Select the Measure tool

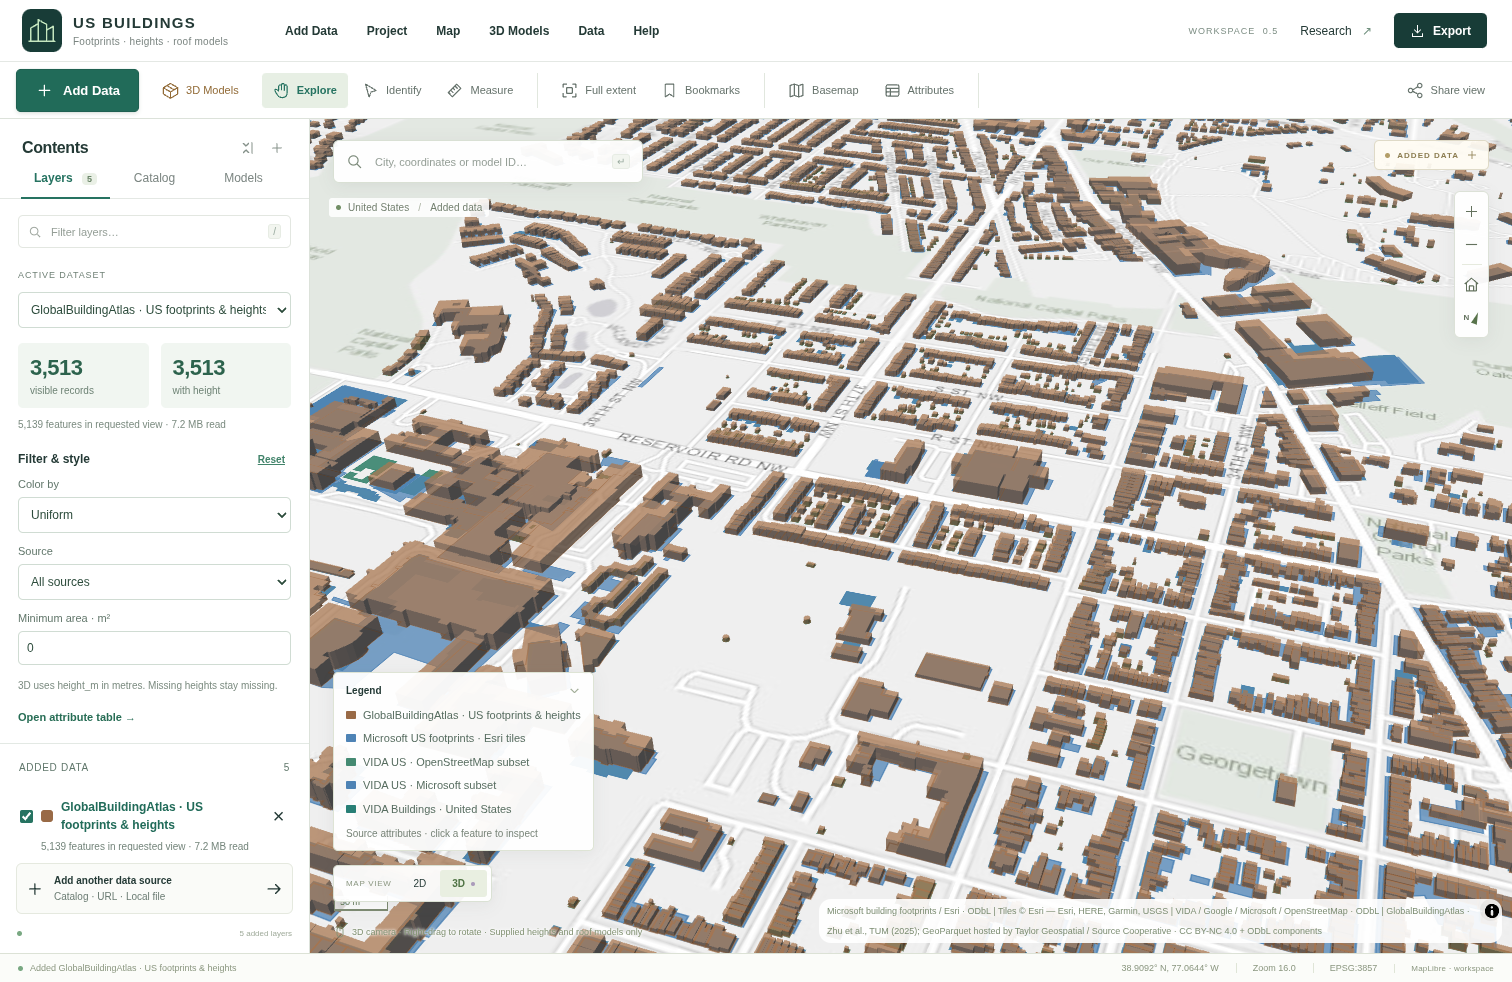(x=480, y=90)
